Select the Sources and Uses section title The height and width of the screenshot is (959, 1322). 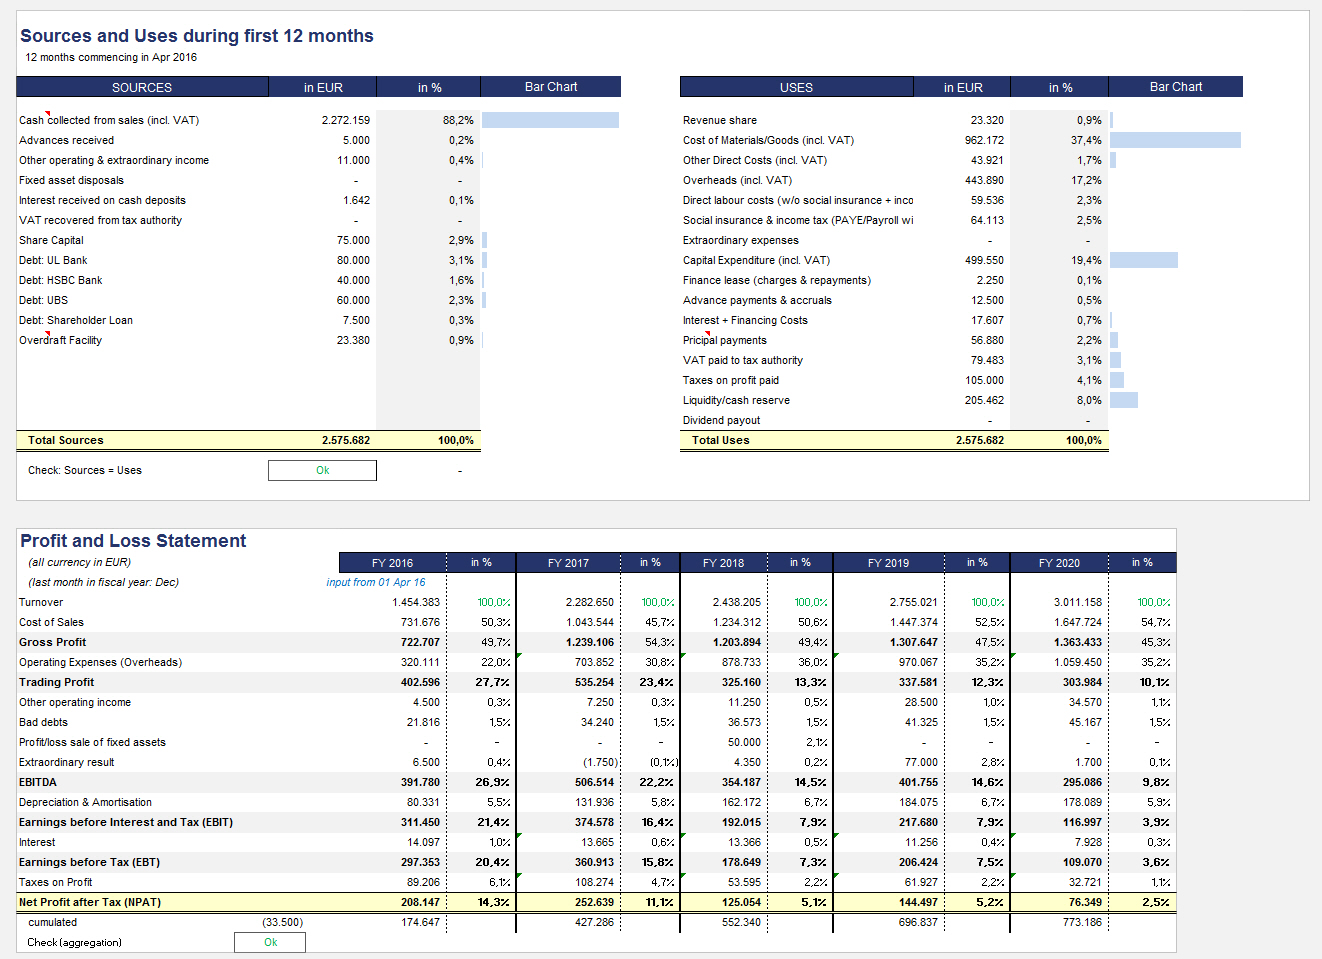tap(197, 36)
